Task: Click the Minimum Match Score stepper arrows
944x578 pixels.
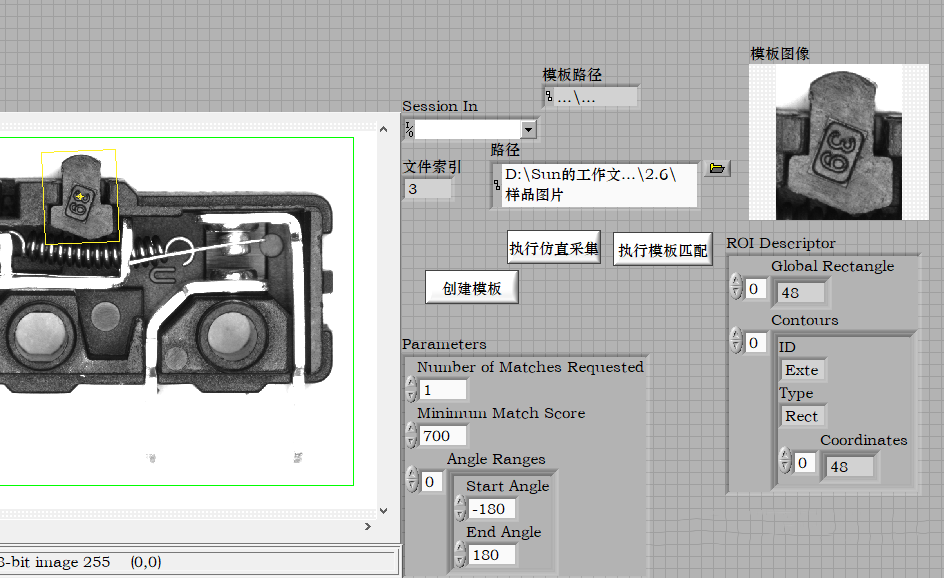Action: tap(411, 435)
